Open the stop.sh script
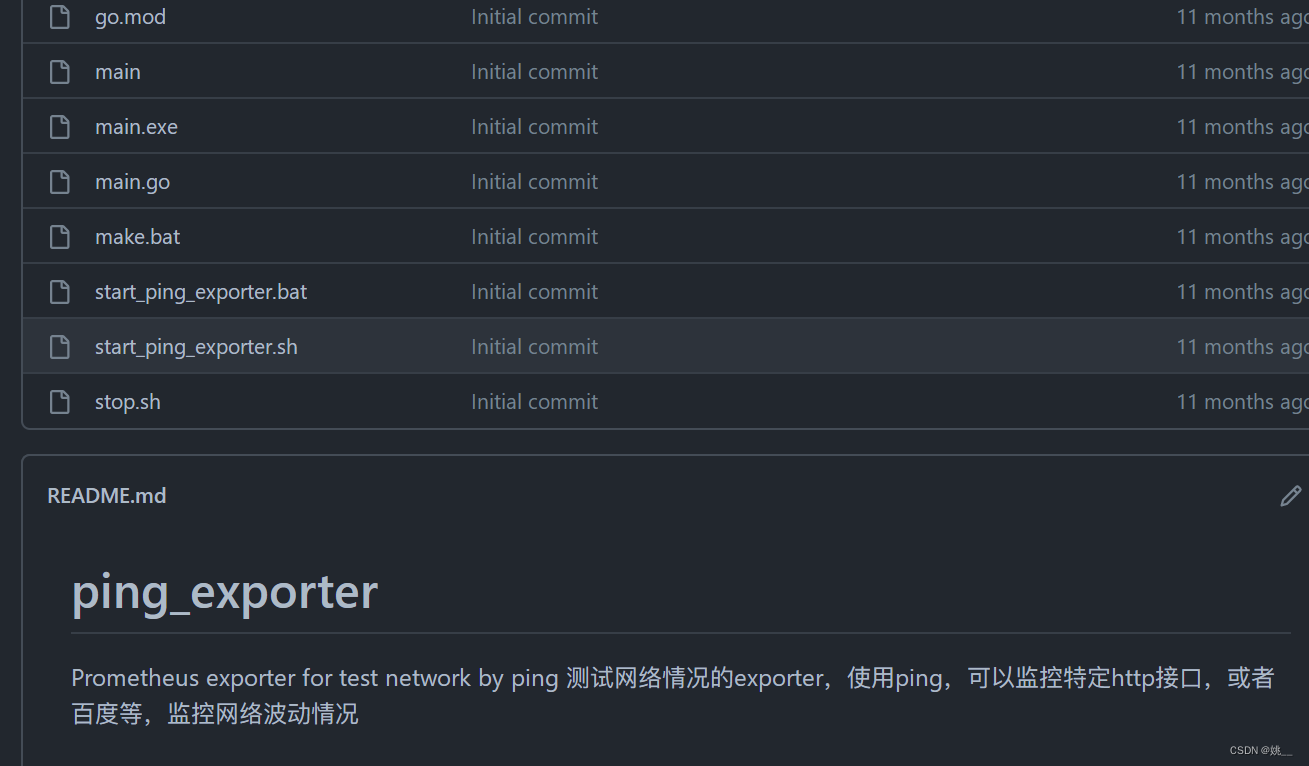The image size is (1309, 766). pyautogui.click(x=127, y=401)
